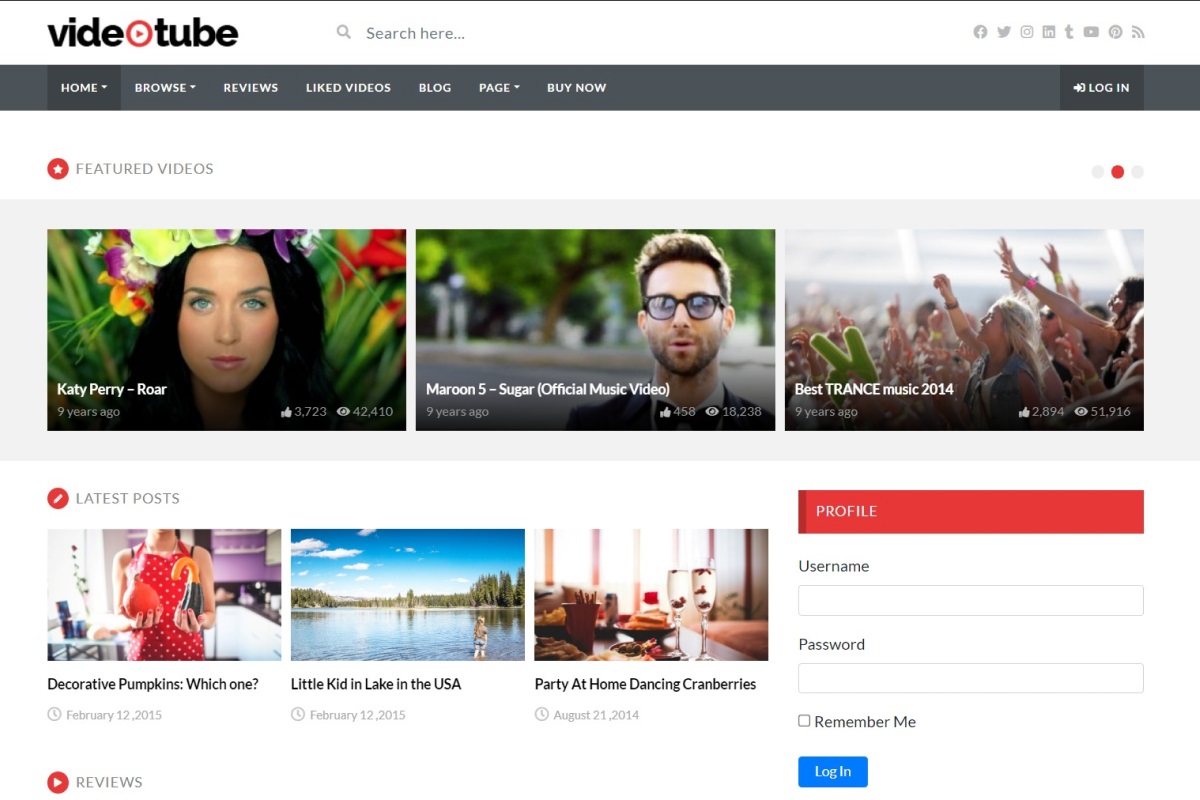Expand the Home dropdown menu
Image resolution: width=1200 pixels, height=800 pixels.
tap(84, 88)
